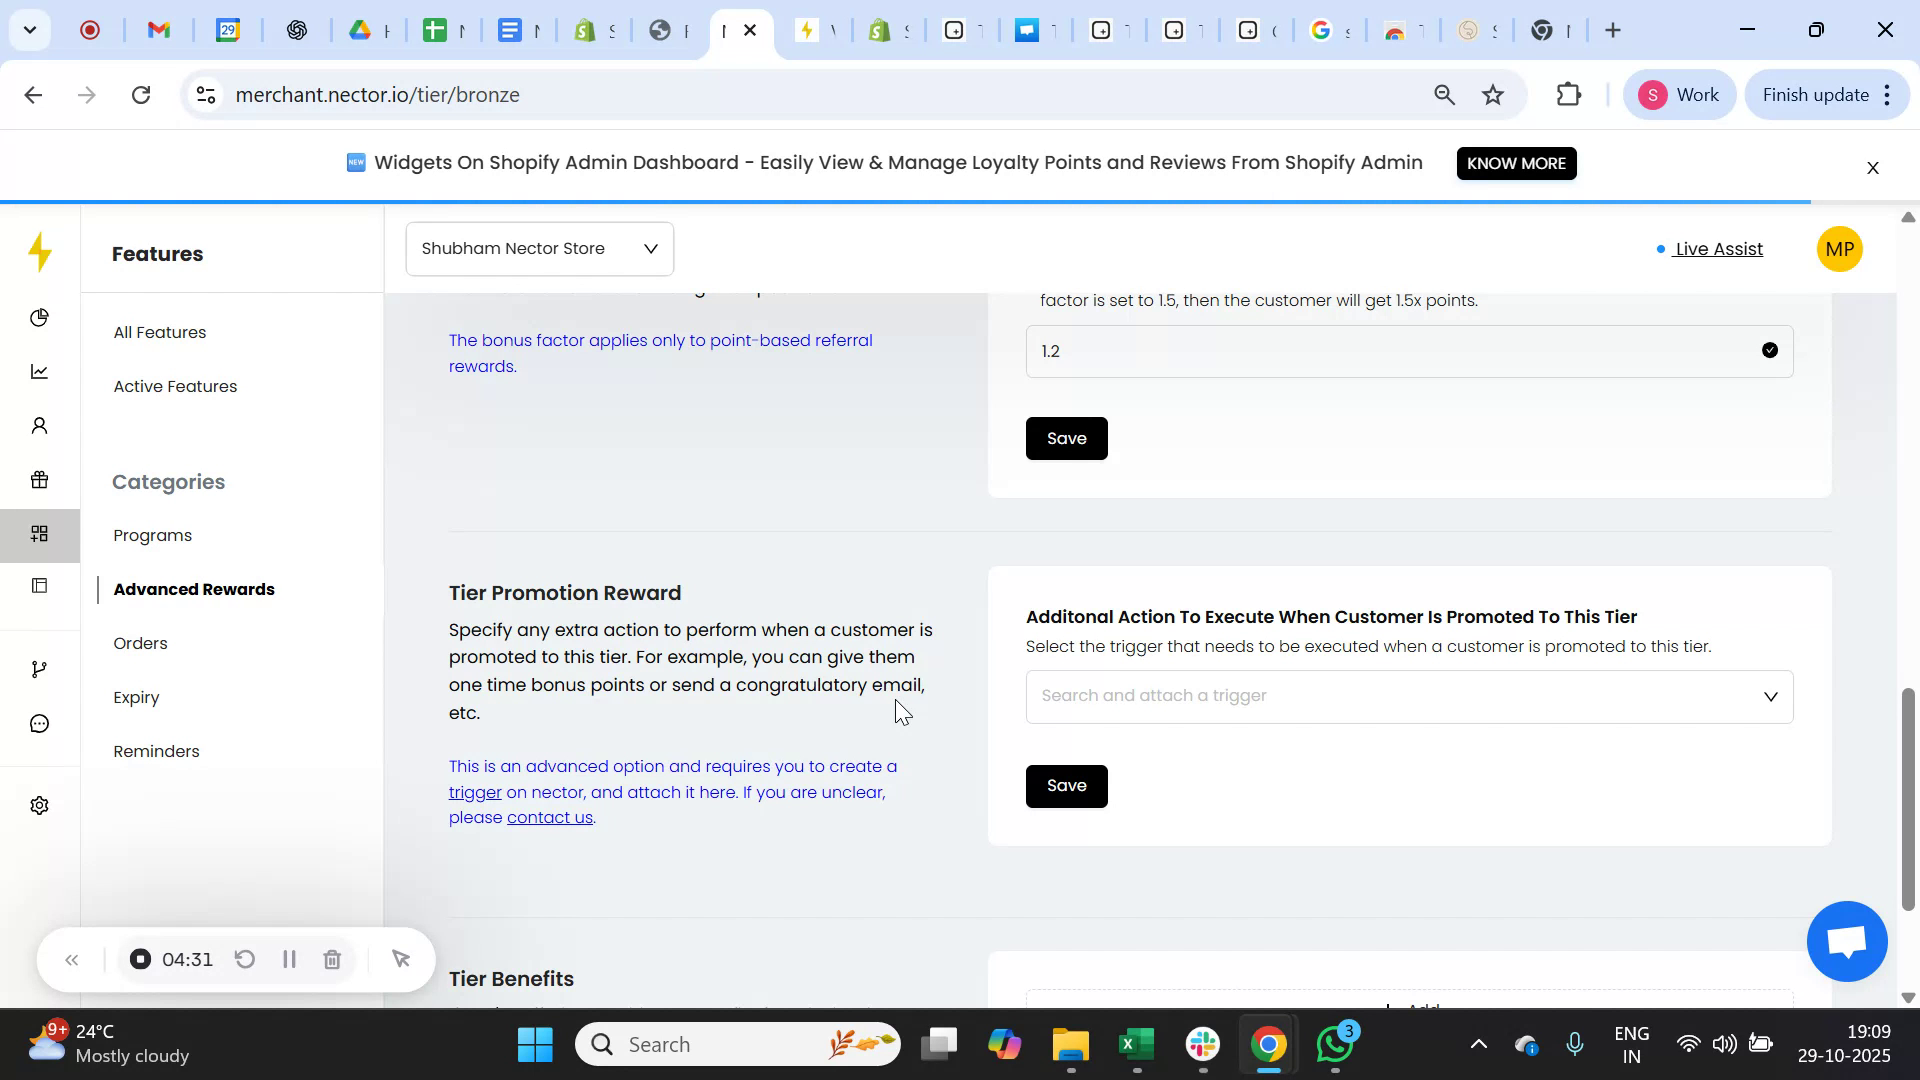Pause the screen recording
Image resolution: width=1920 pixels, height=1080 pixels.
click(x=289, y=959)
